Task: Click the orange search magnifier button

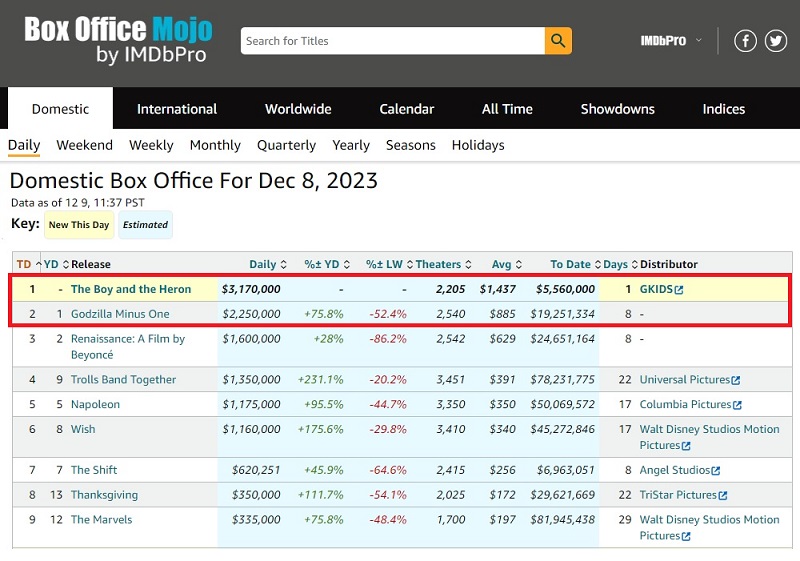Action: click(x=558, y=41)
